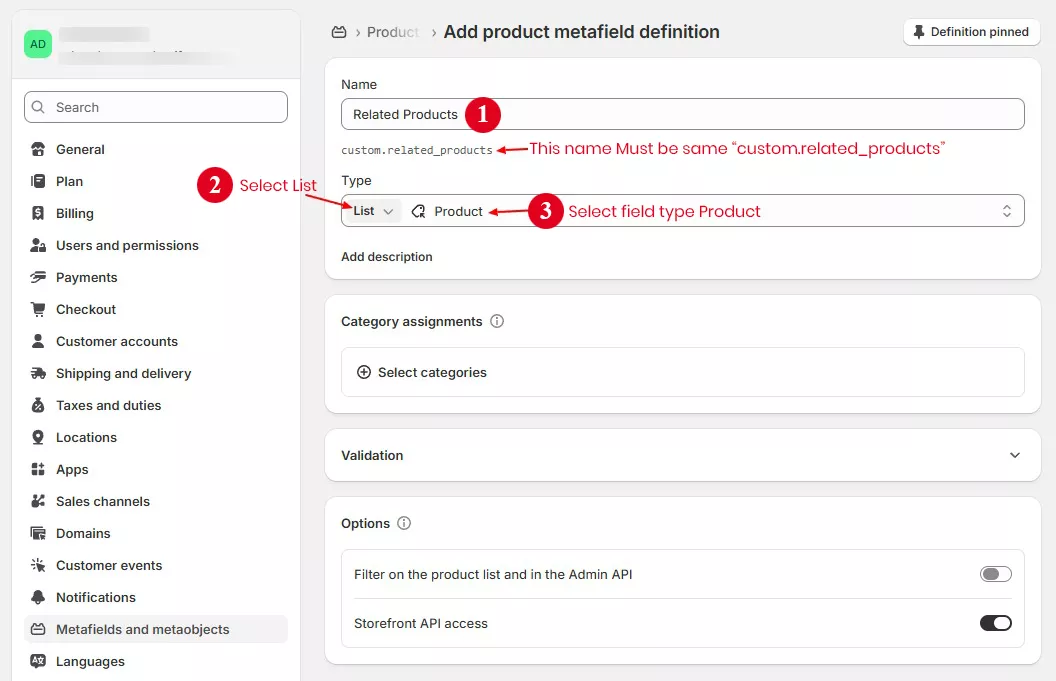This screenshot has height=681, width=1056.
Task: Open the List type dropdown
Action: coord(372,211)
